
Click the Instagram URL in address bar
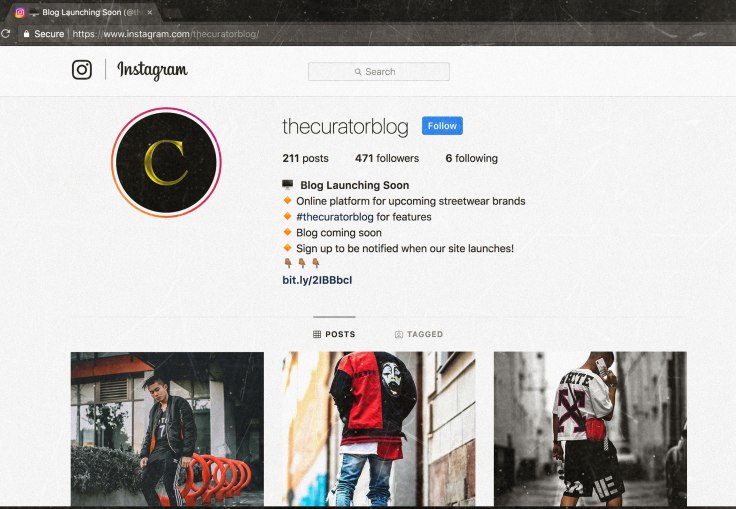(166, 34)
